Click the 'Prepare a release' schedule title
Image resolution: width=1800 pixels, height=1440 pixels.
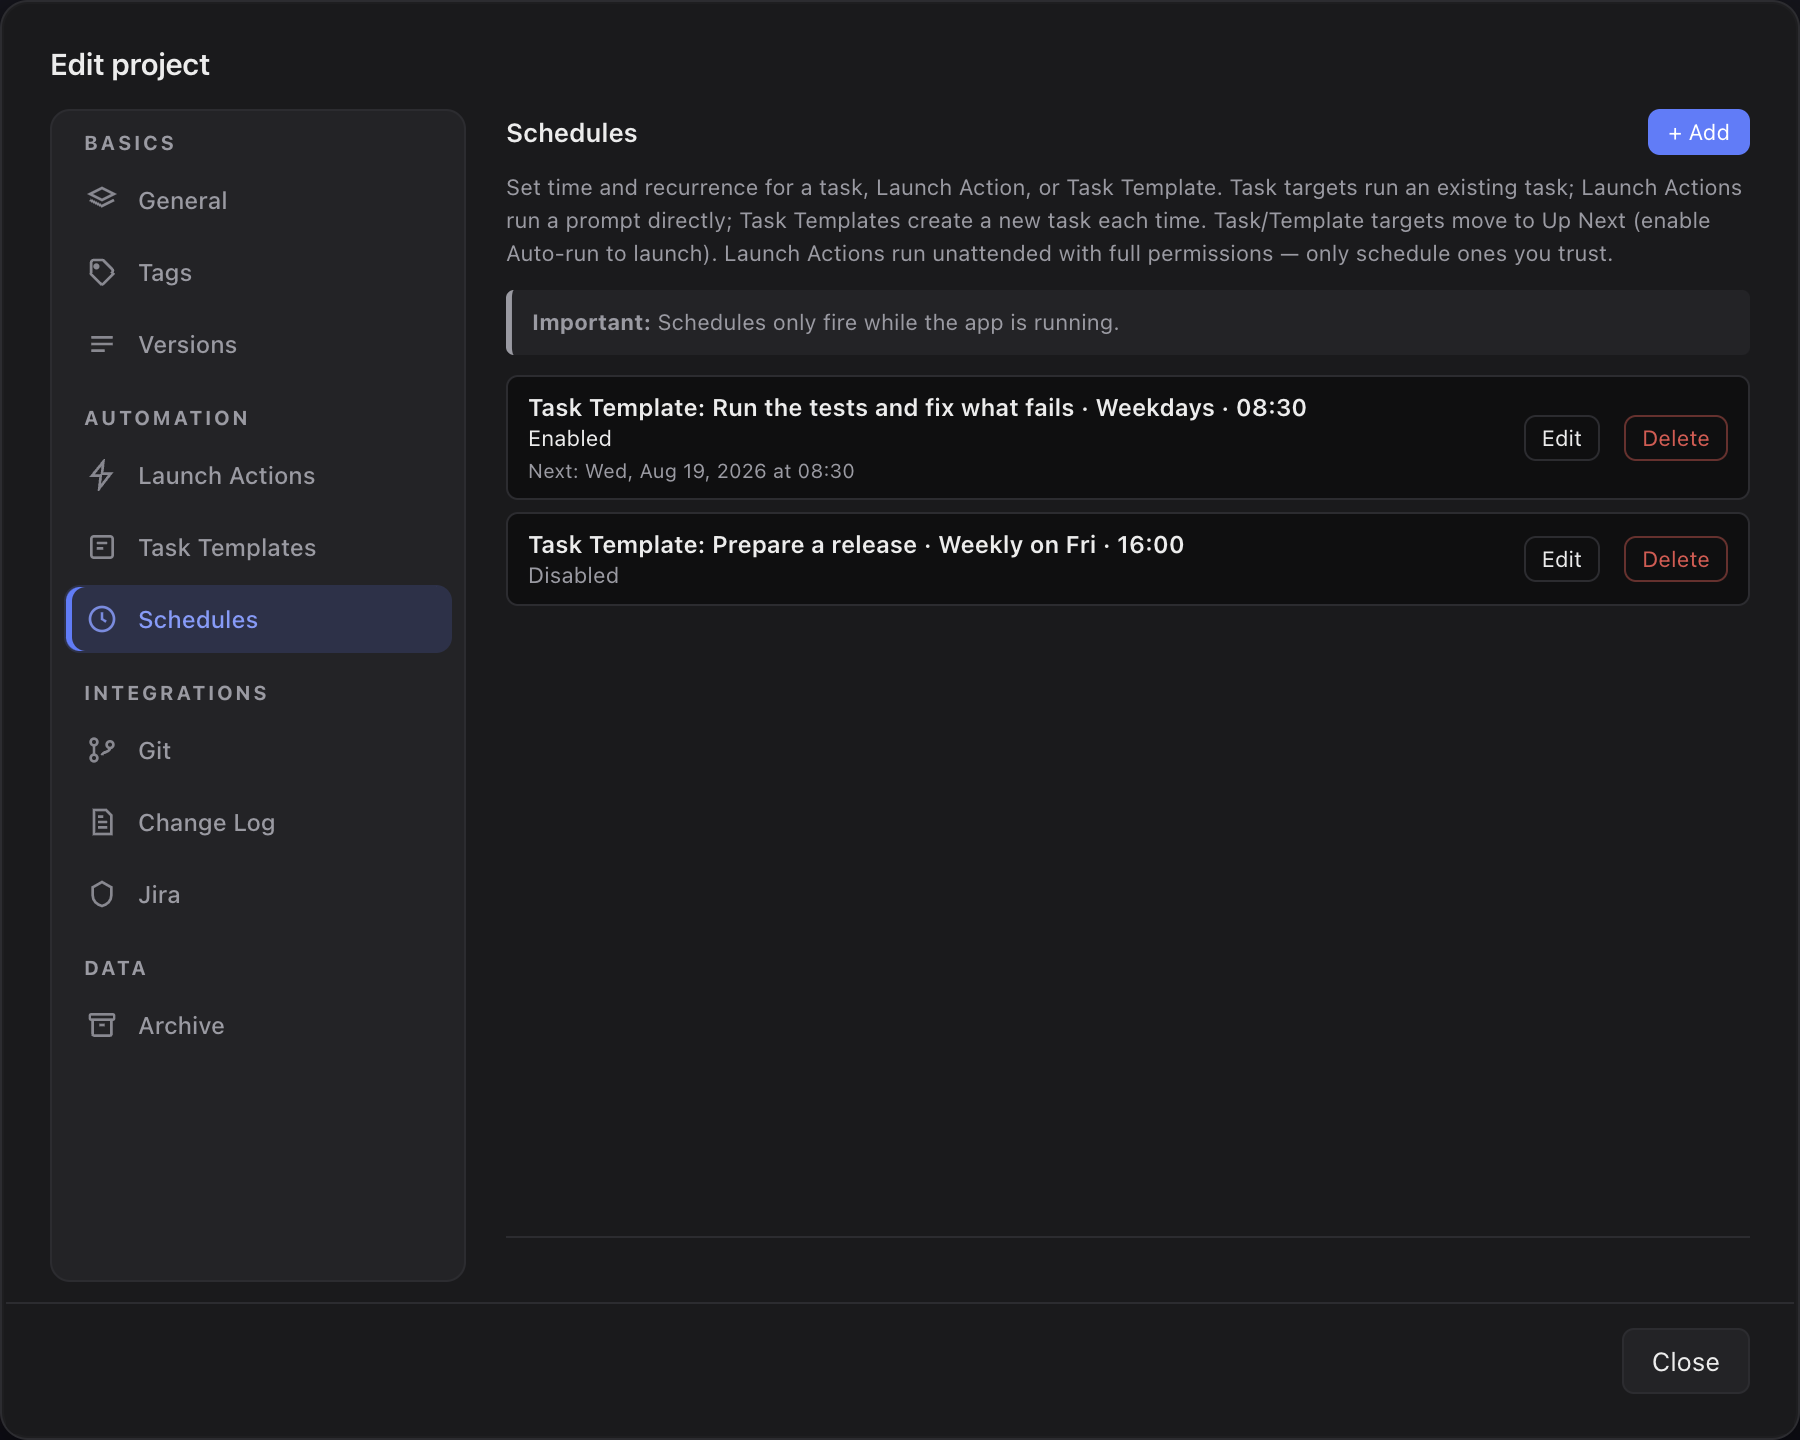[x=856, y=544]
